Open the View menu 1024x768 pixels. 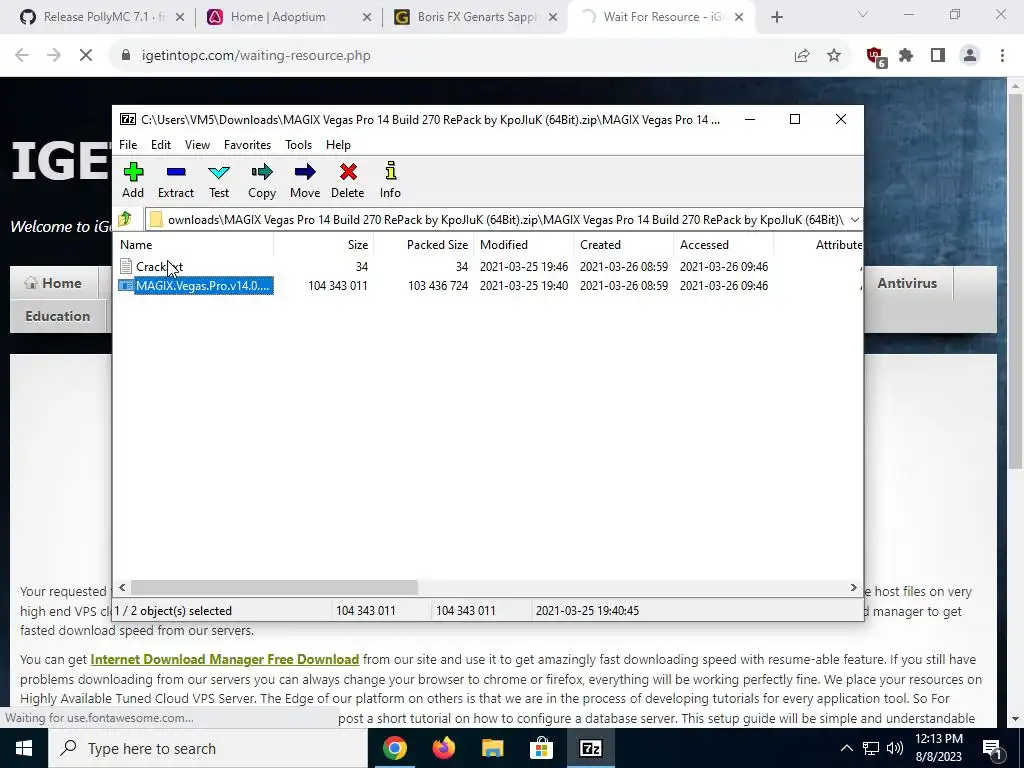[197, 145]
